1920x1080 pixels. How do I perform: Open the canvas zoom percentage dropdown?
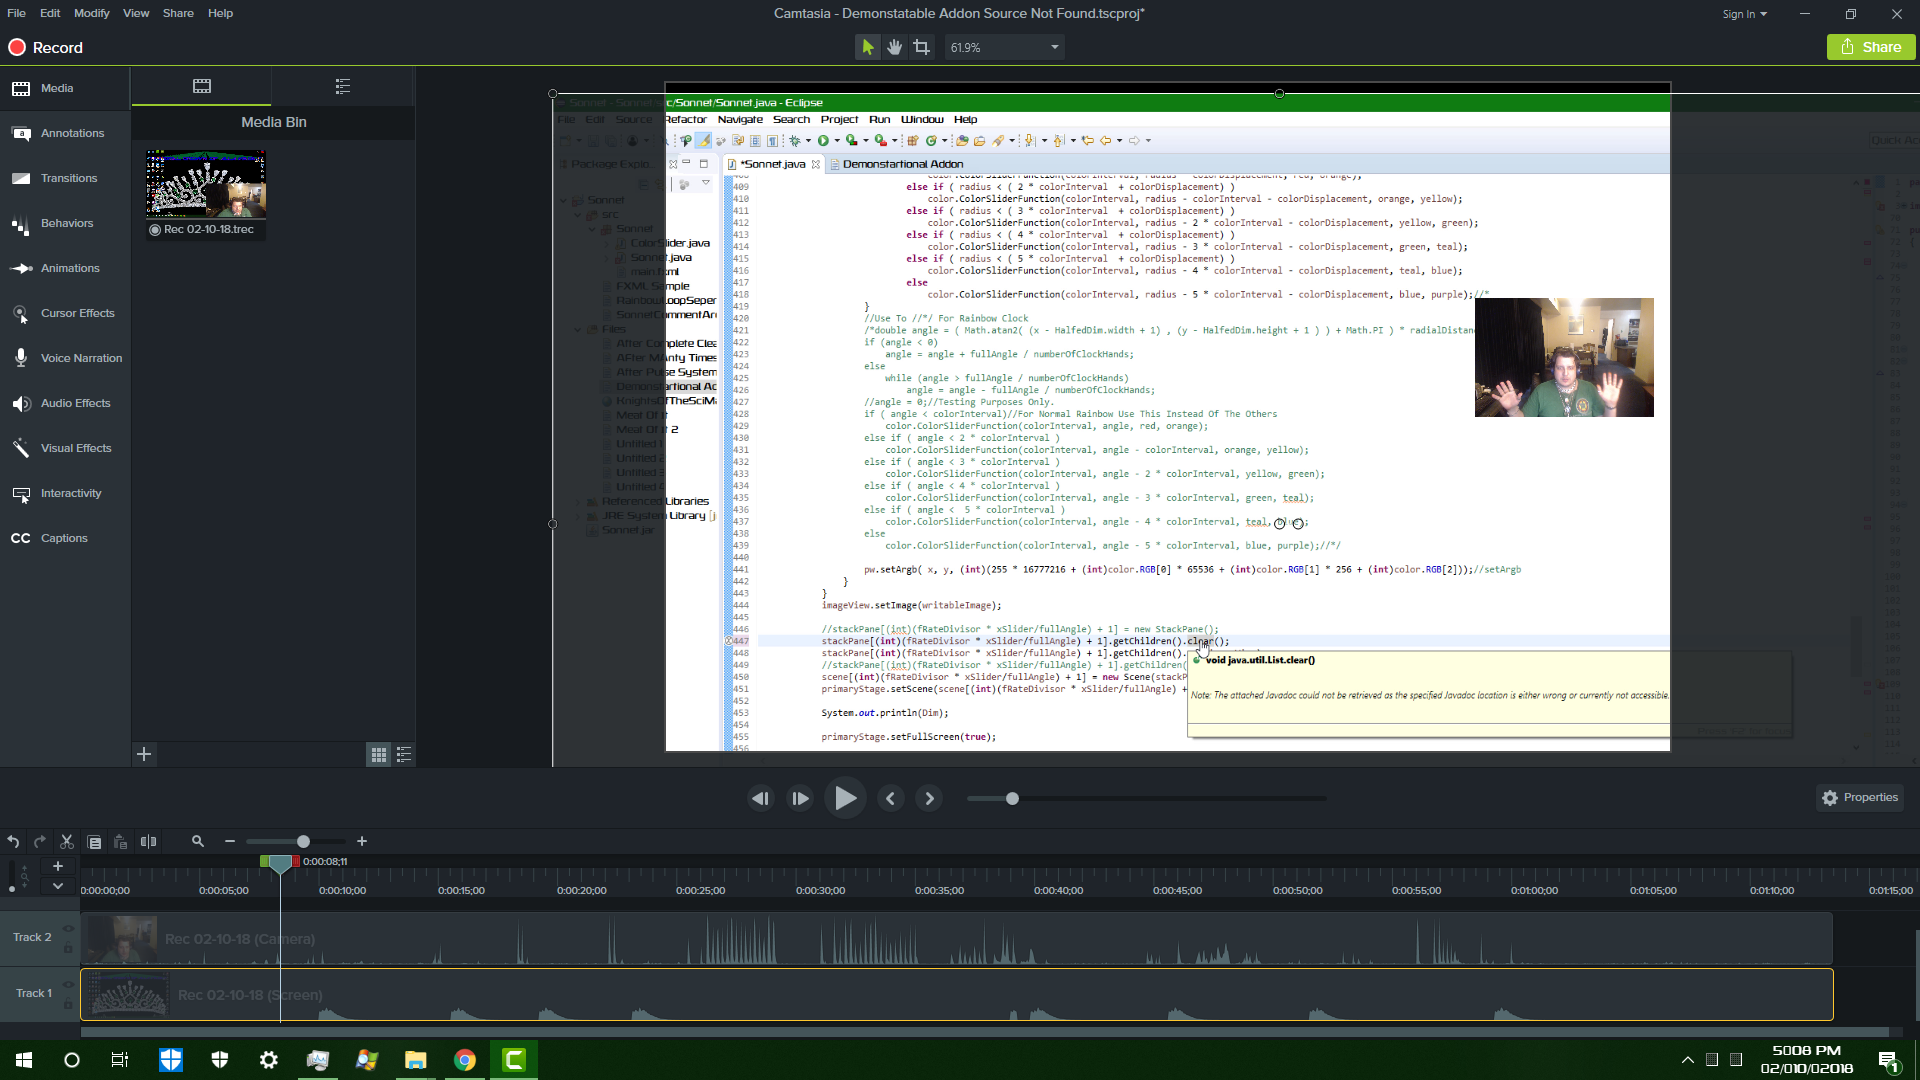coord(1054,47)
